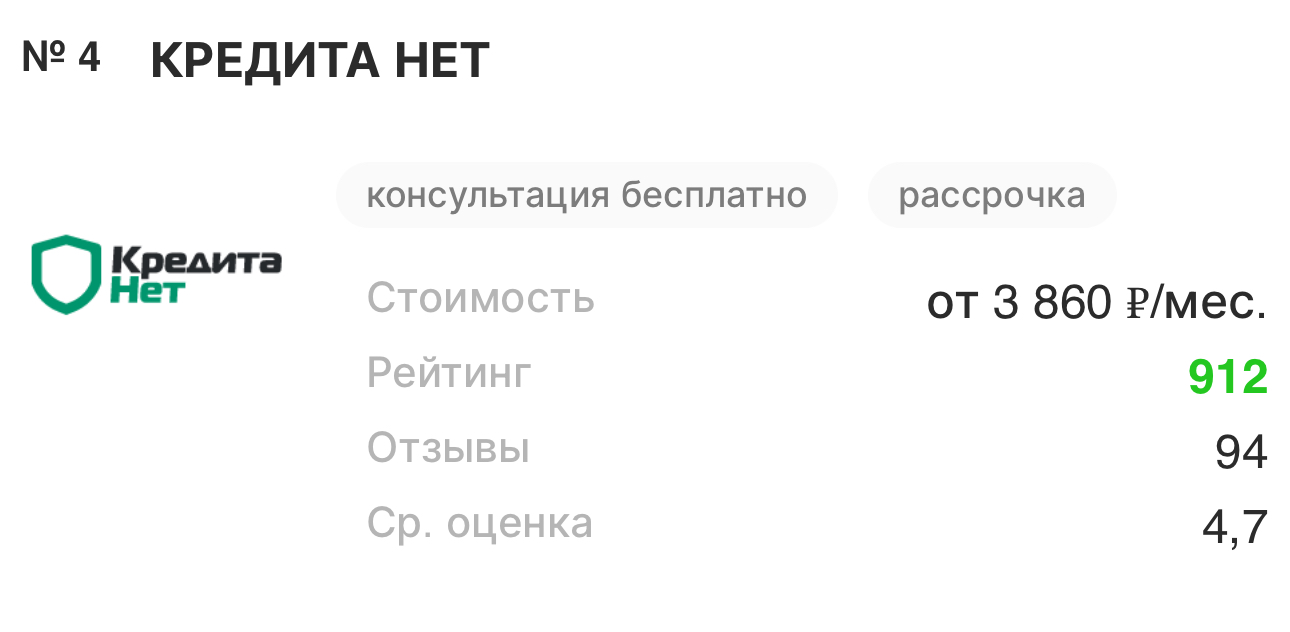This screenshot has width=1290, height=632.
Task: Click the "Рейтинг" label
Action: point(449,373)
